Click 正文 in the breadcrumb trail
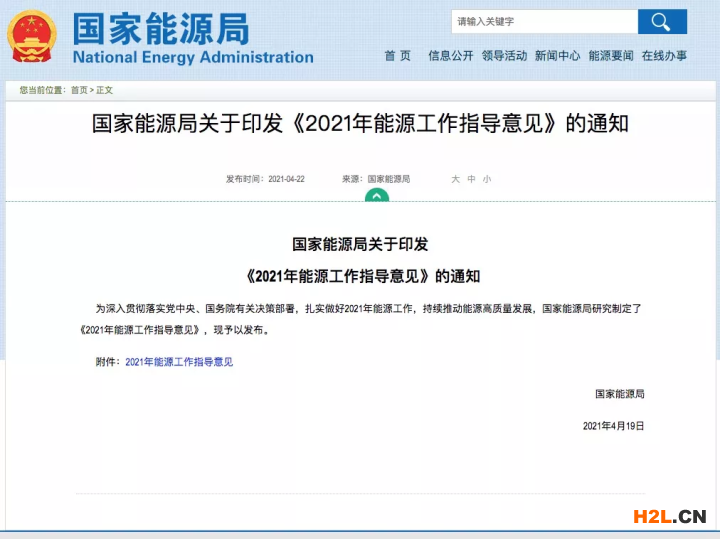This screenshot has width=720, height=539. pos(105,91)
